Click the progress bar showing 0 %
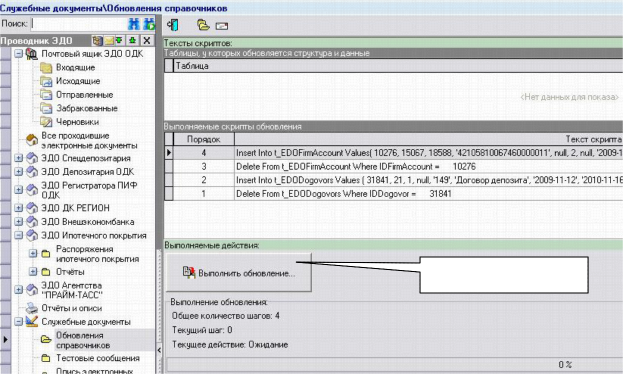 [x=395, y=364]
